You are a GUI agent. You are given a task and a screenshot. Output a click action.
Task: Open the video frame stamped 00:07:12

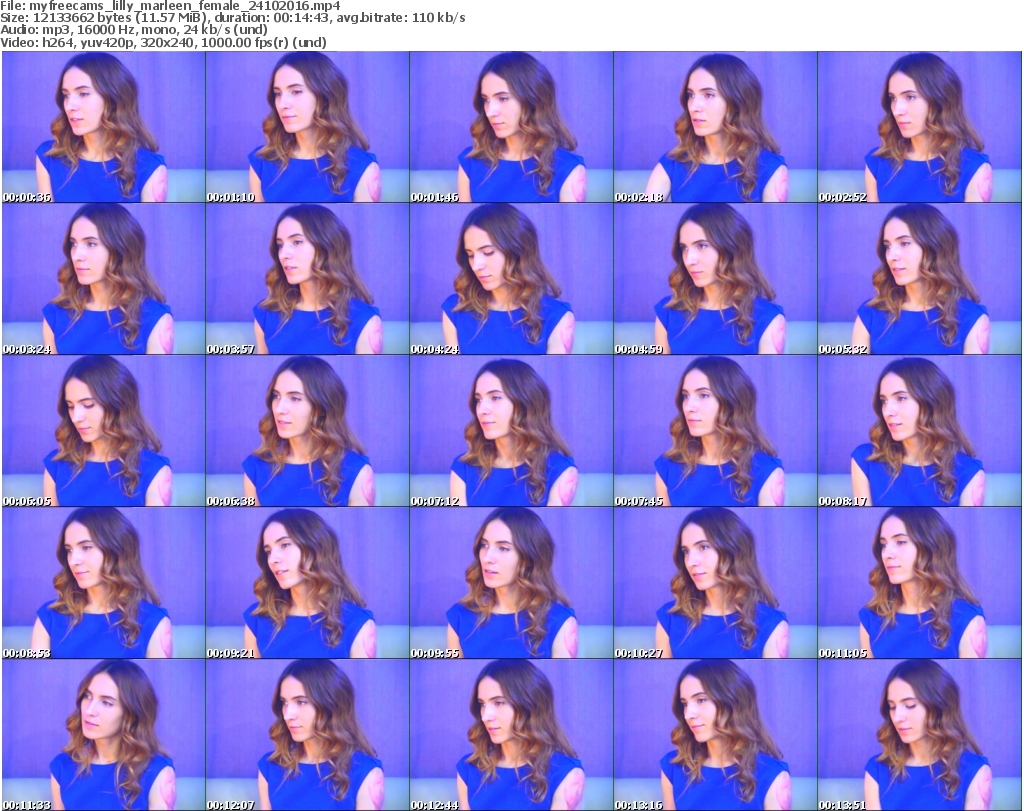coord(511,431)
